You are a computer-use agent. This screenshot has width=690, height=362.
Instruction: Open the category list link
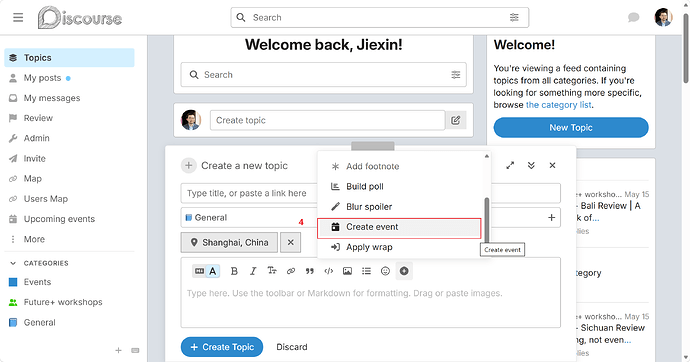click(x=558, y=105)
